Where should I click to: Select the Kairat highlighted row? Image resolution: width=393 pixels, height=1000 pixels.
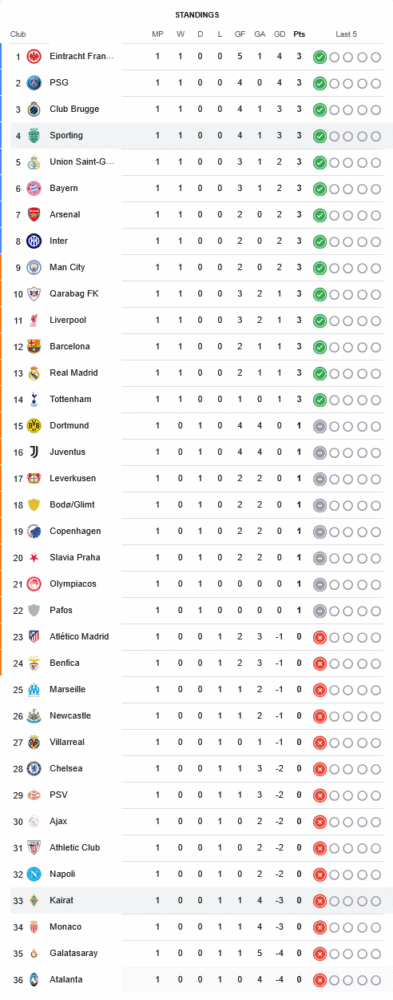coord(196,900)
